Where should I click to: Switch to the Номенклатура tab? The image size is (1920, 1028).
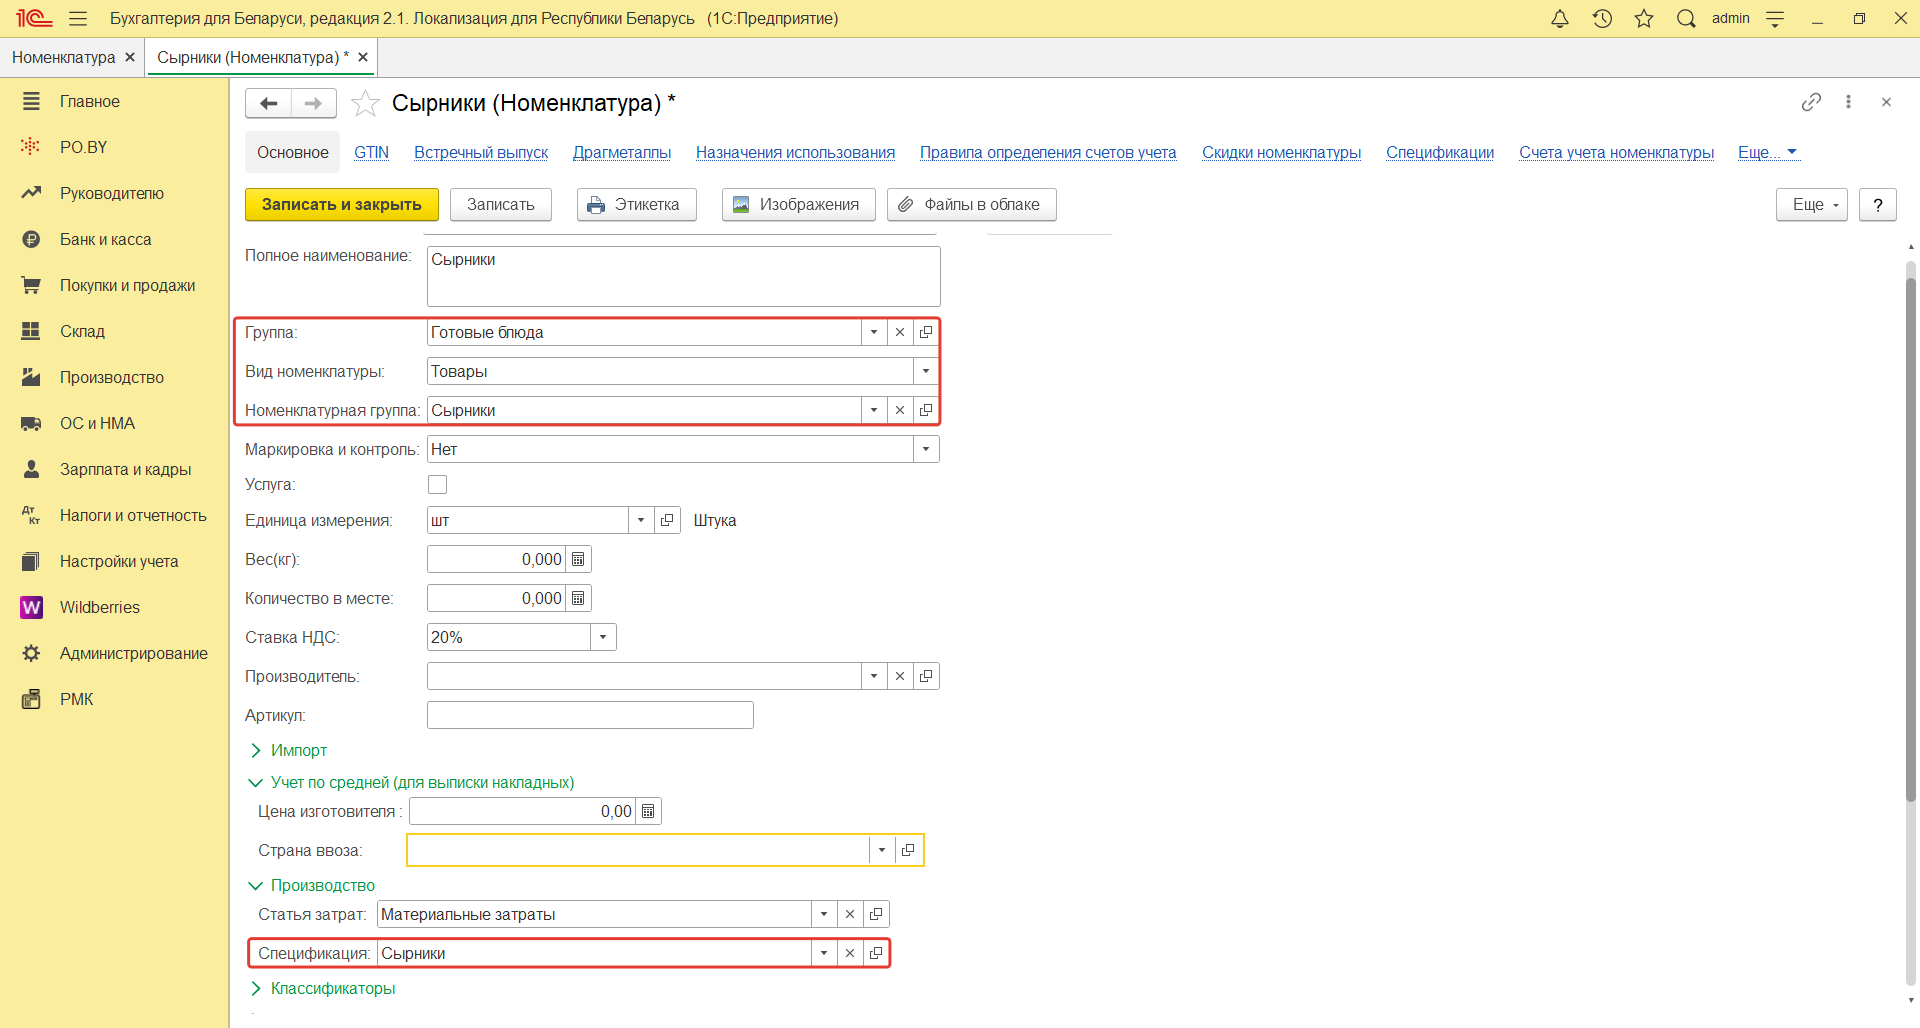(x=63, y=58)
